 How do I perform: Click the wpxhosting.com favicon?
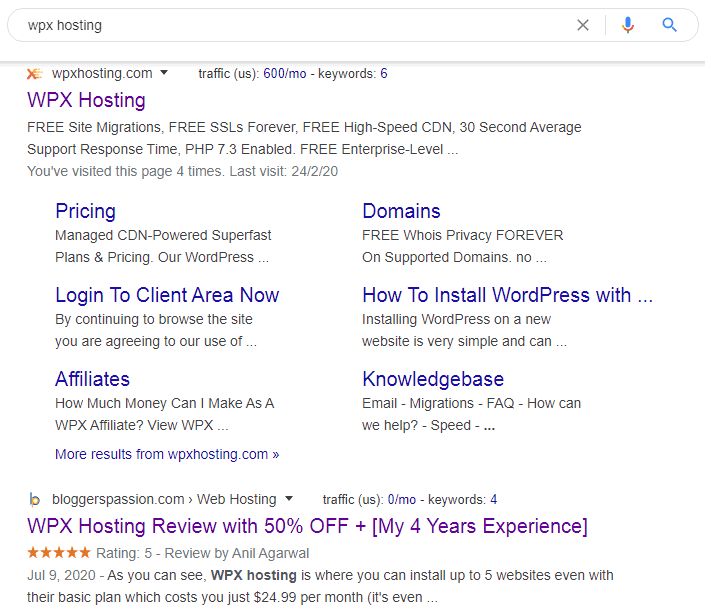click(35, 73)
